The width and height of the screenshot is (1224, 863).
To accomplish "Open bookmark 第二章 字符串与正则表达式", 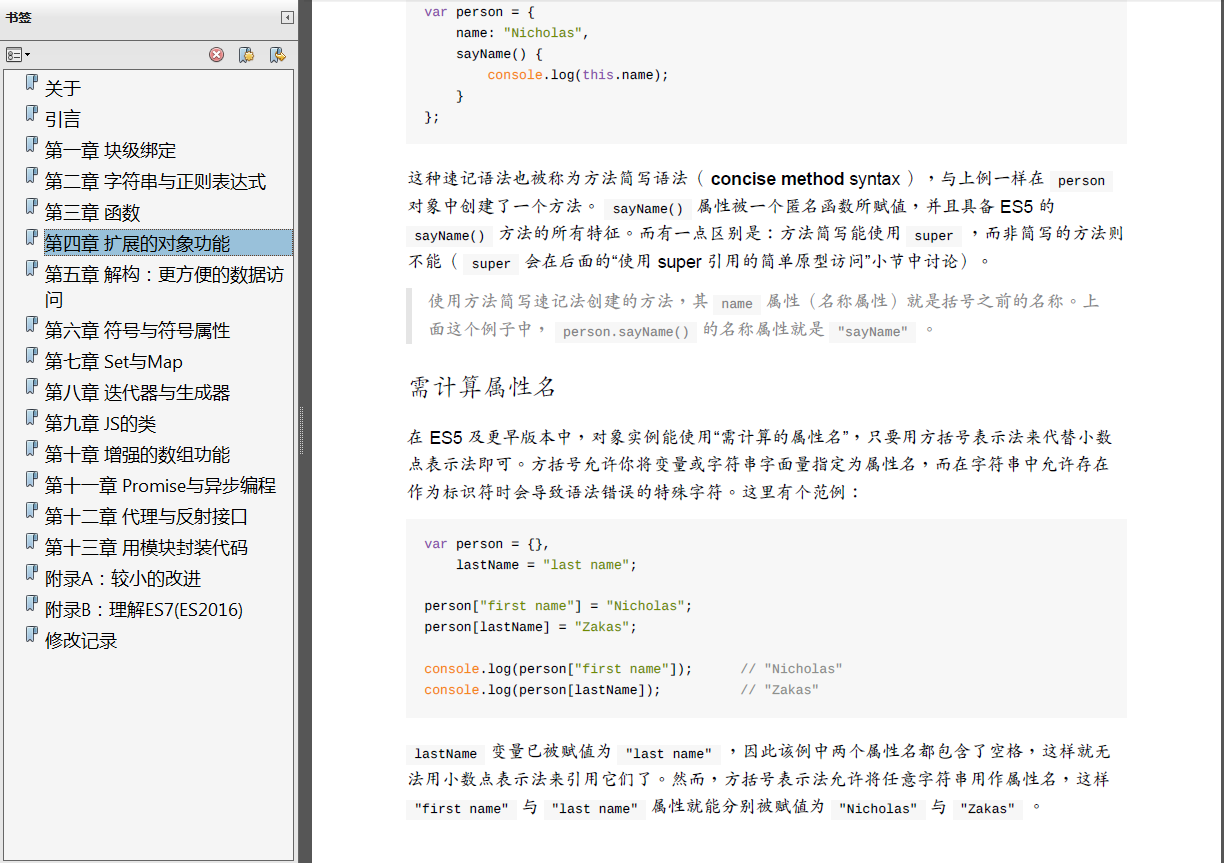I will point(155,182).
